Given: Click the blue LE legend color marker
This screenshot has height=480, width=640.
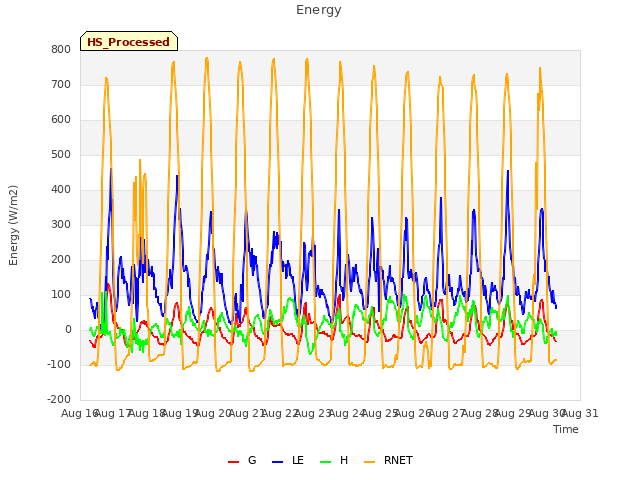Looking at the screenshot, I should pyautogui.click(x=277, y=462).
